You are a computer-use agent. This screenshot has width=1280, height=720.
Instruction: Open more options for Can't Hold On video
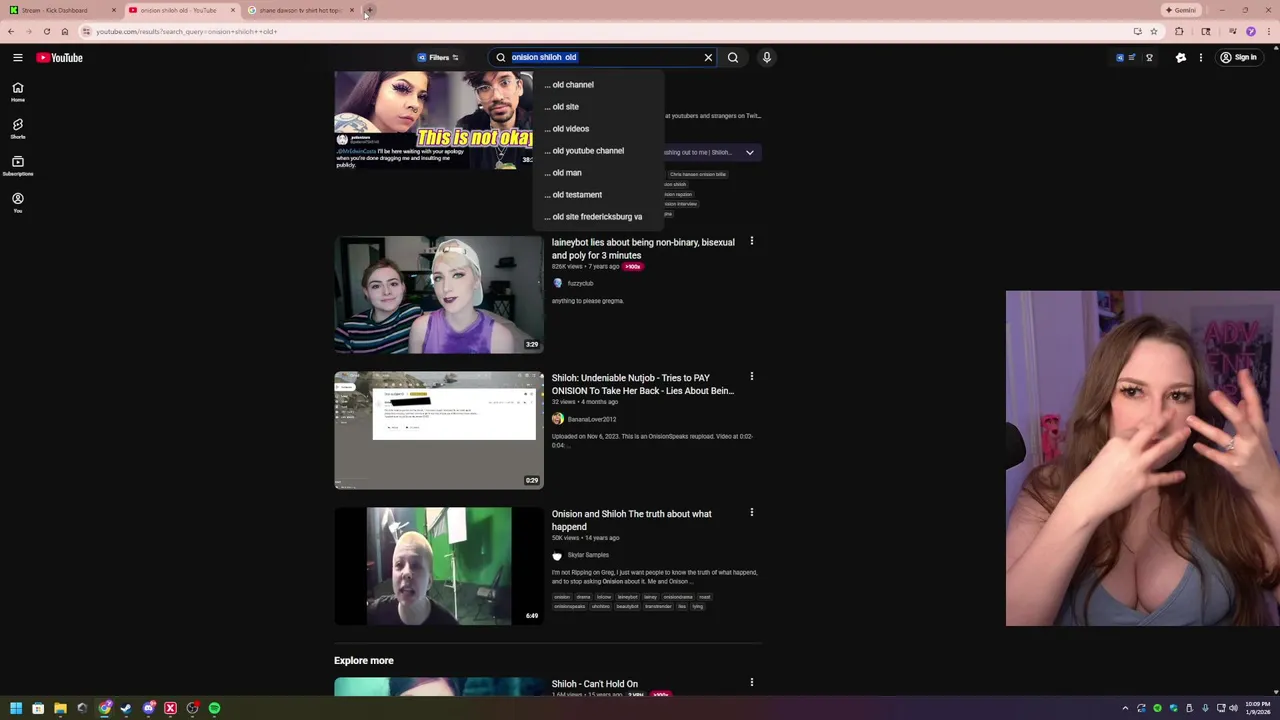point(752,683)
